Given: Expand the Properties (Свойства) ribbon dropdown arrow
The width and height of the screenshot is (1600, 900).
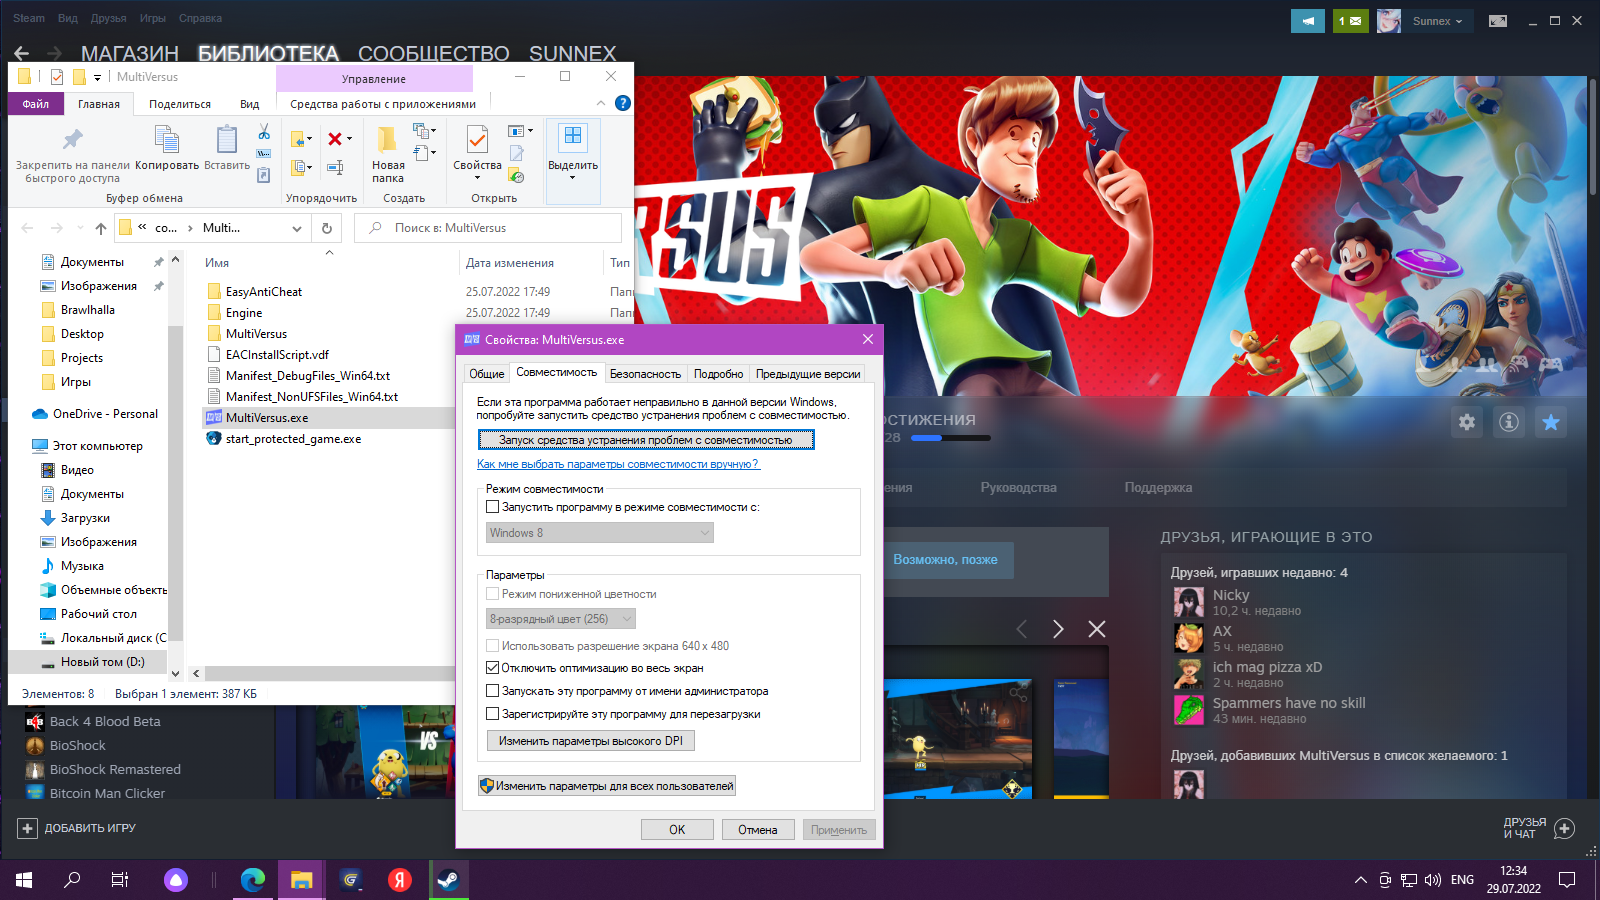Looking at the screenshot, I should click(477, 178).
